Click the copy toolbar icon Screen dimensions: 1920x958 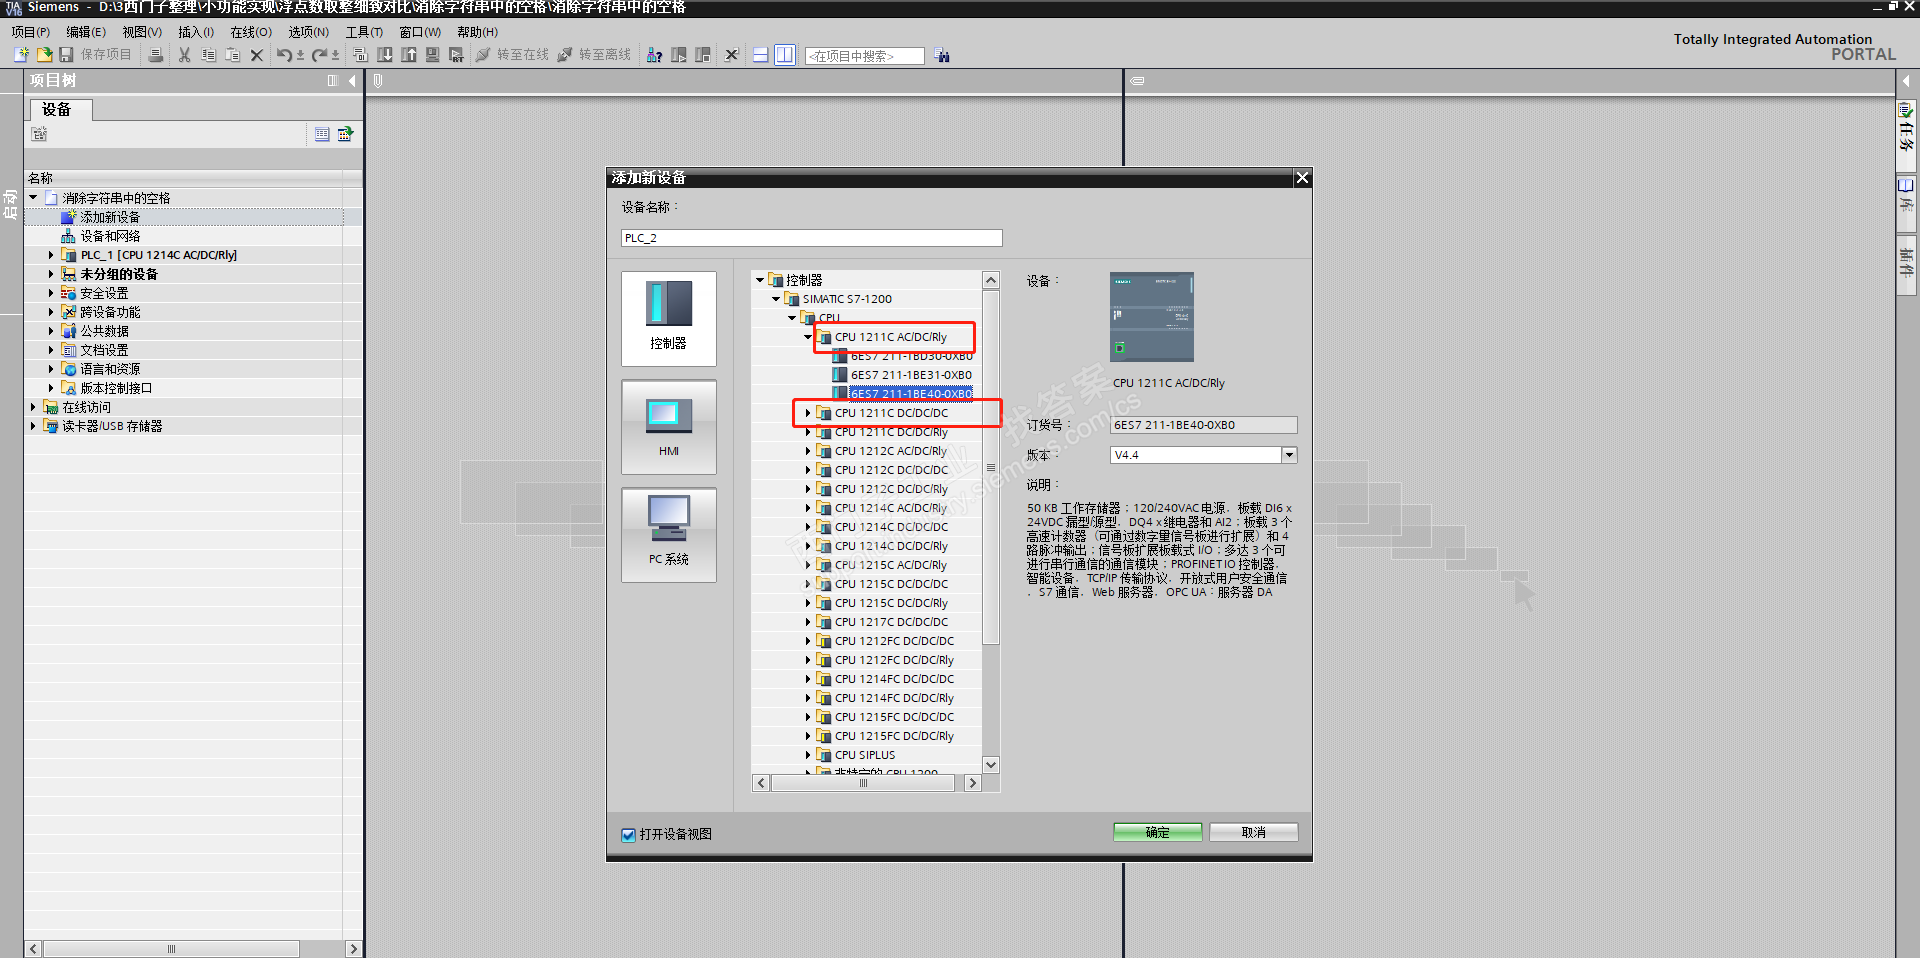click(x=208, y=55)
